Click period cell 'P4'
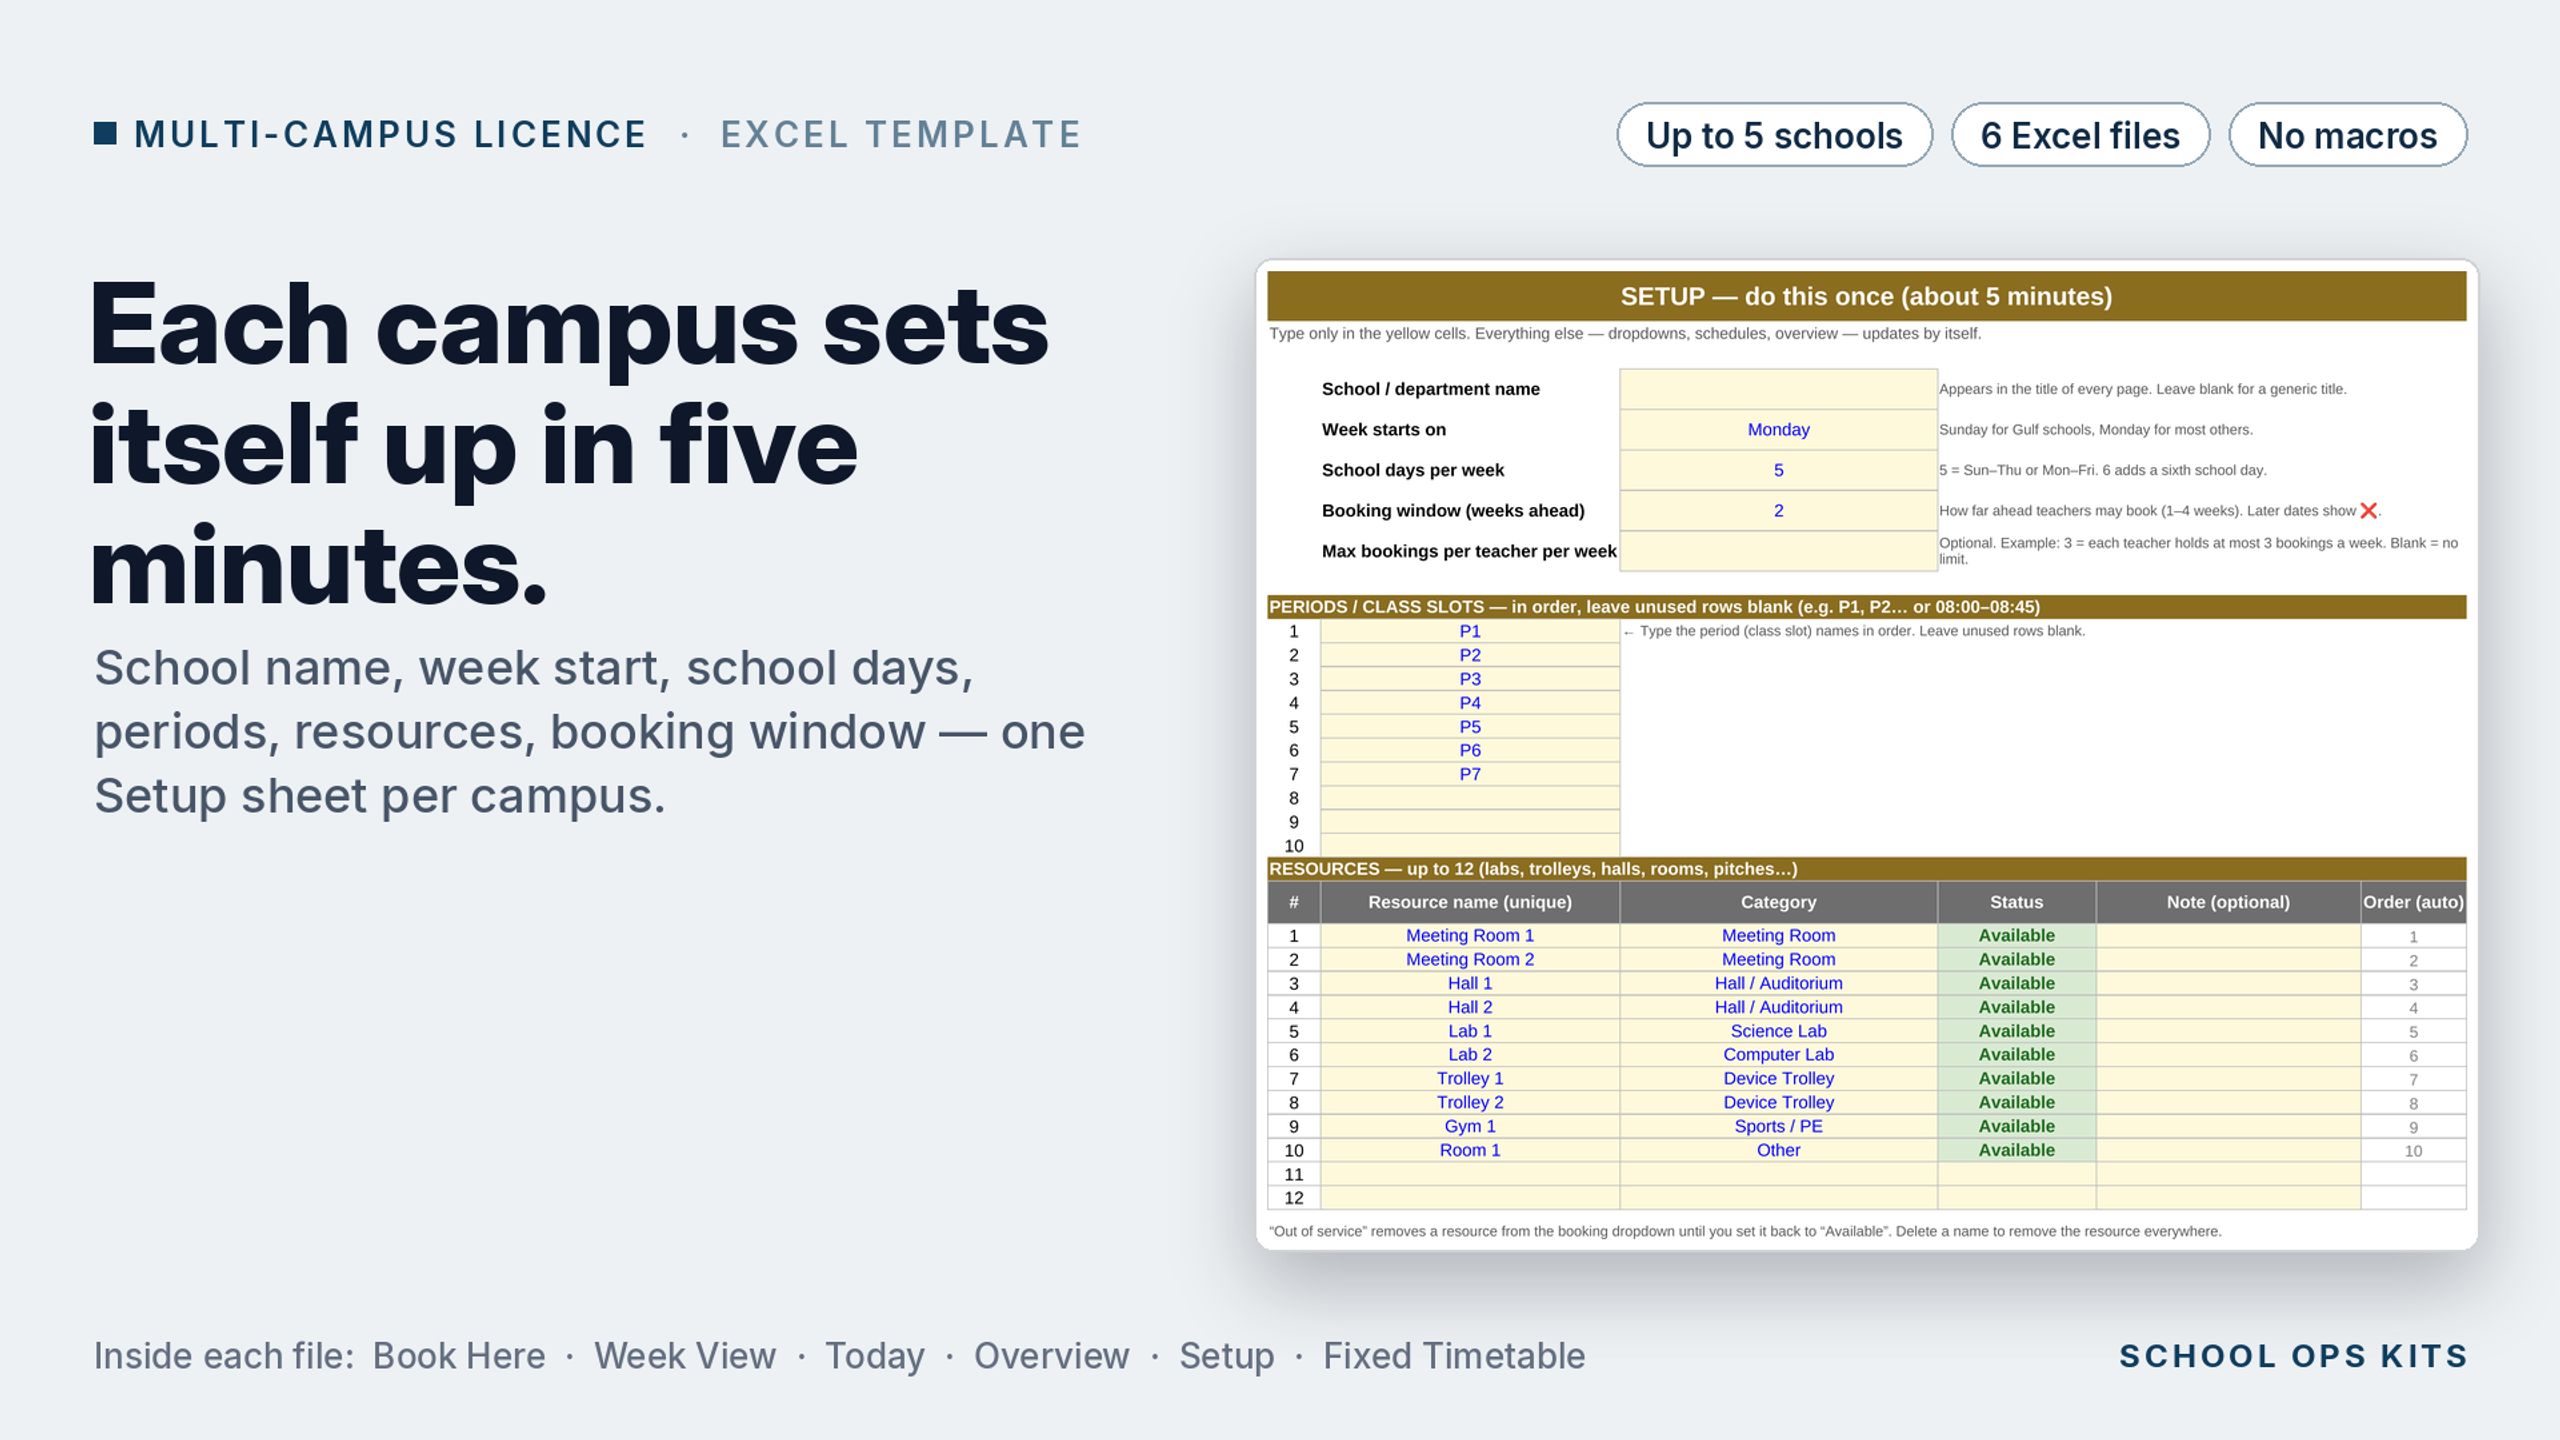Screen dimensions: 2560x1440 [x=1470, y=703]
